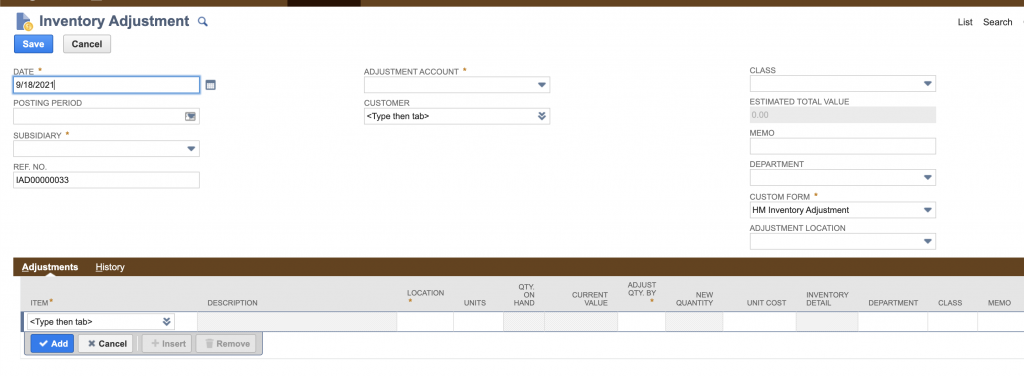Viewport: 1024px width, 376px height.
Task: Click the NEW QUANTITY column header
Action: [694, 299]
